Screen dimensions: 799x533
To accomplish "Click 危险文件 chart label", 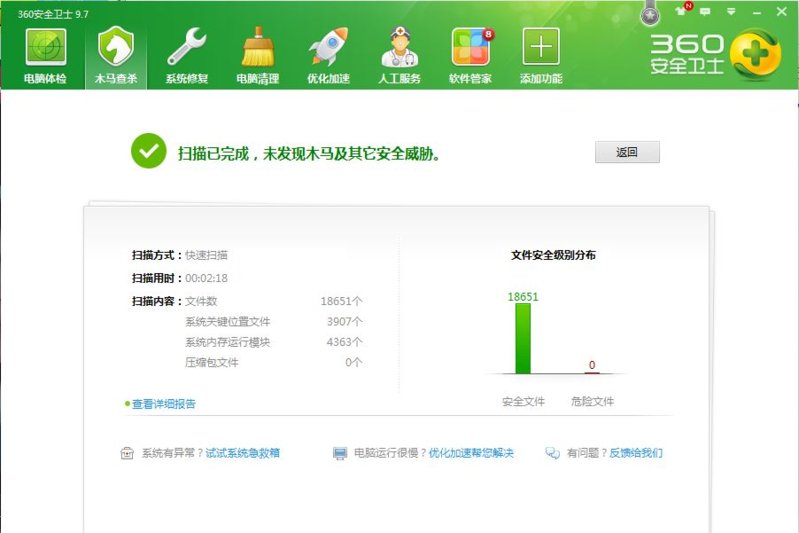I will coord(592,402).
